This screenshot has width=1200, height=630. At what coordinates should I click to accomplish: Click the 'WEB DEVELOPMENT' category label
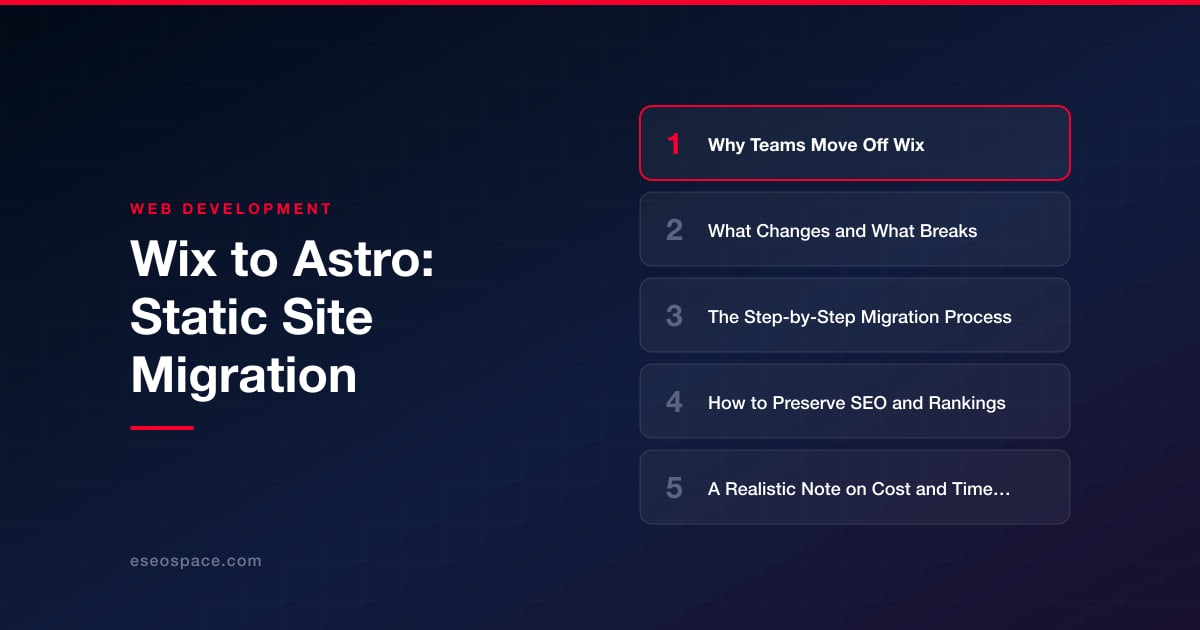point(231,209)
